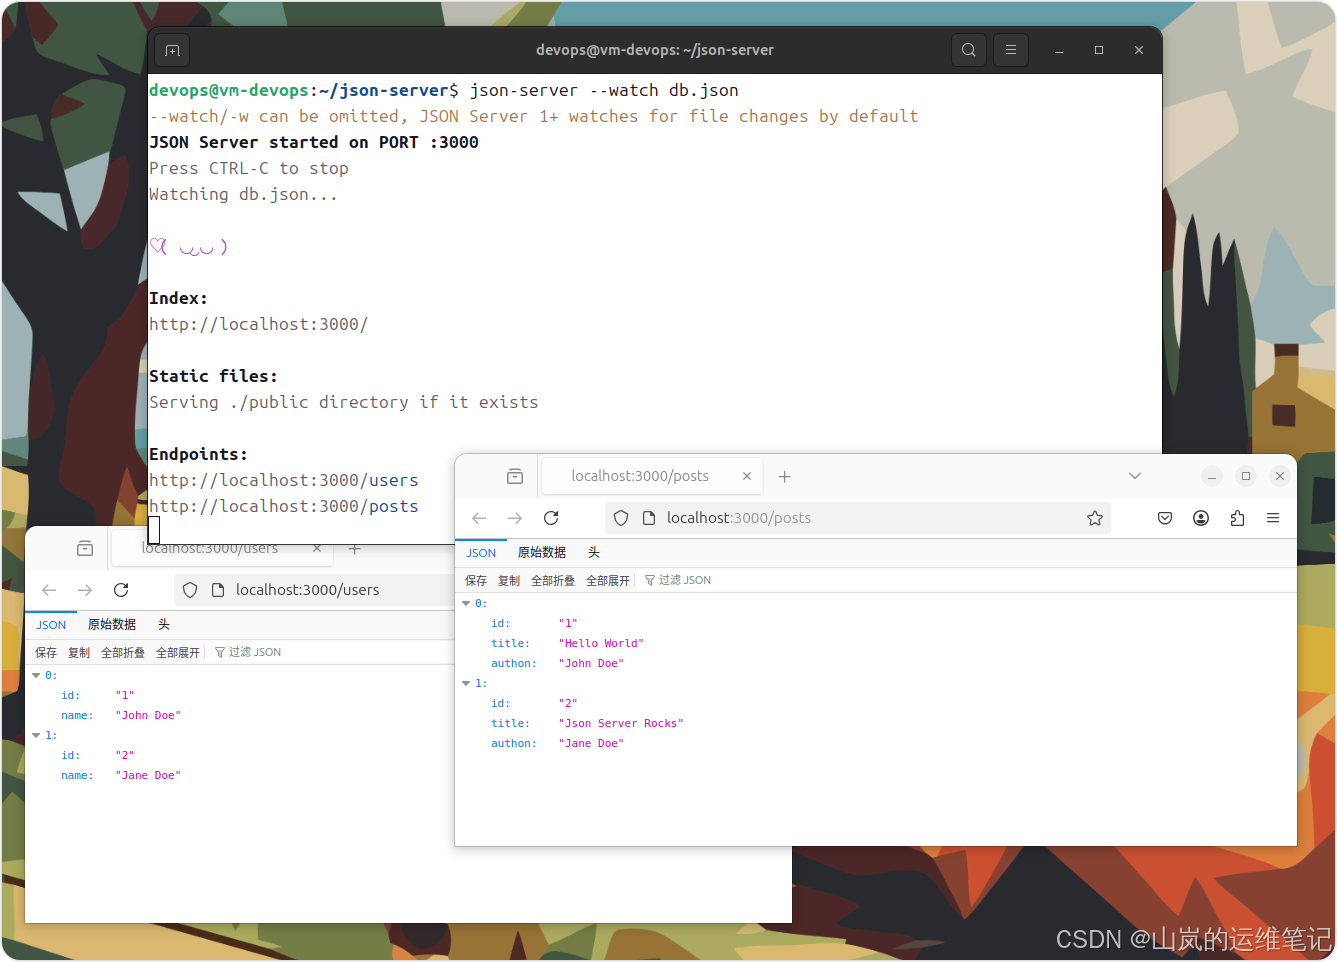Click the page info icon in posts address bar
1337x962 pixels.
click(648, 518)
